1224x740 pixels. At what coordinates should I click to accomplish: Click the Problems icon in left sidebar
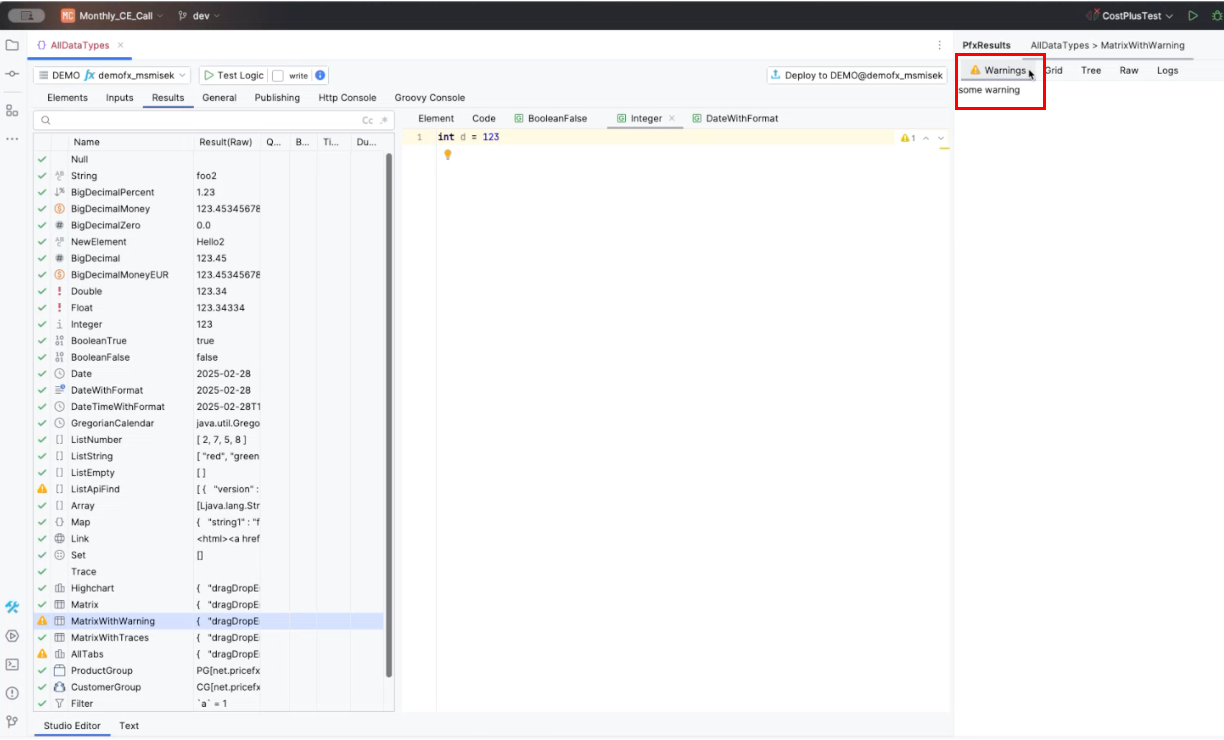[x=12, y=693]
